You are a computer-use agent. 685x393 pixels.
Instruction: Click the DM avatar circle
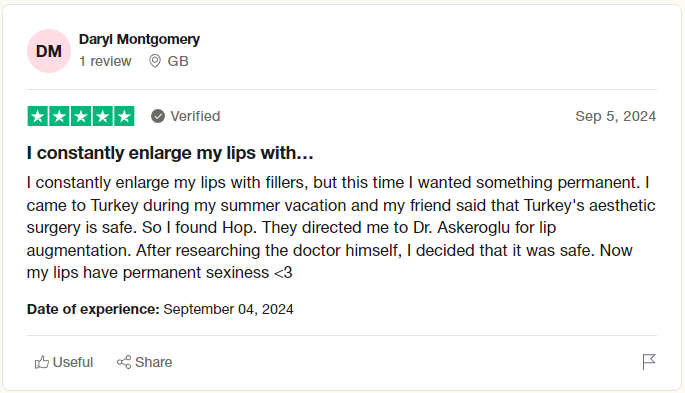coord(49,51)
